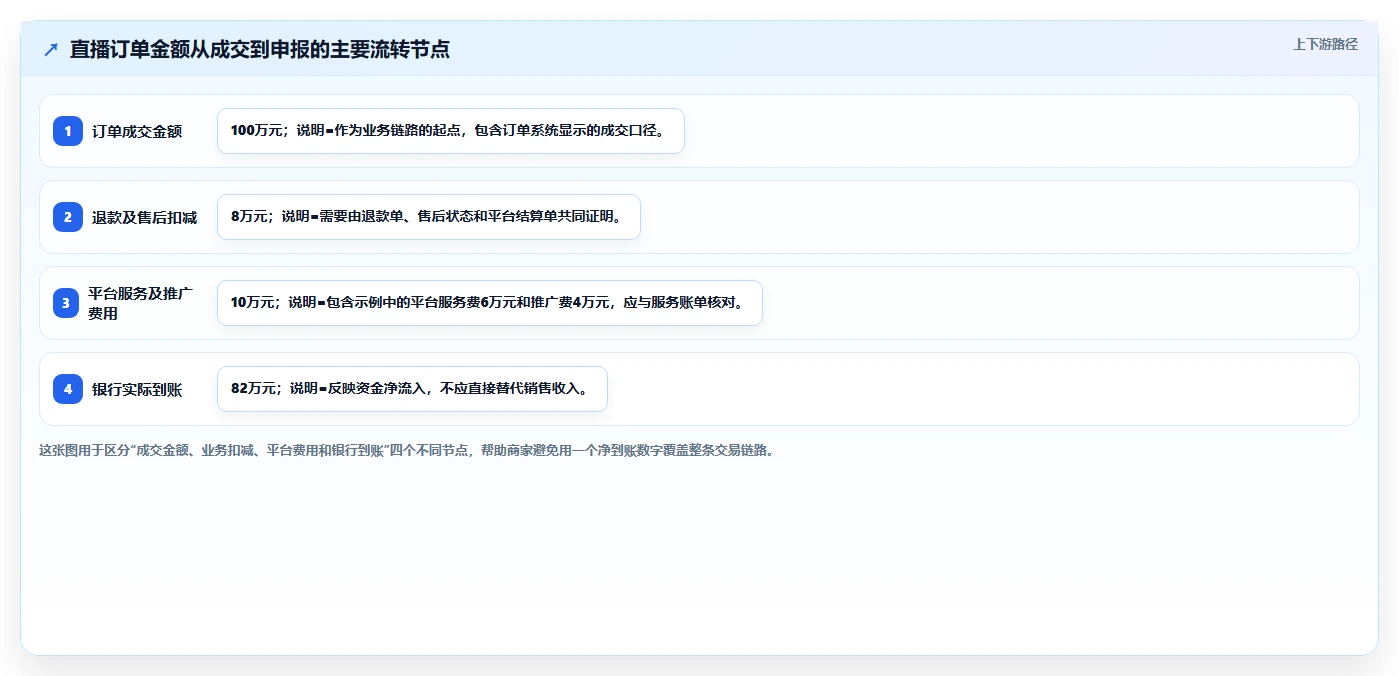Click the step 1 number badge

click(x=68, y=131)
